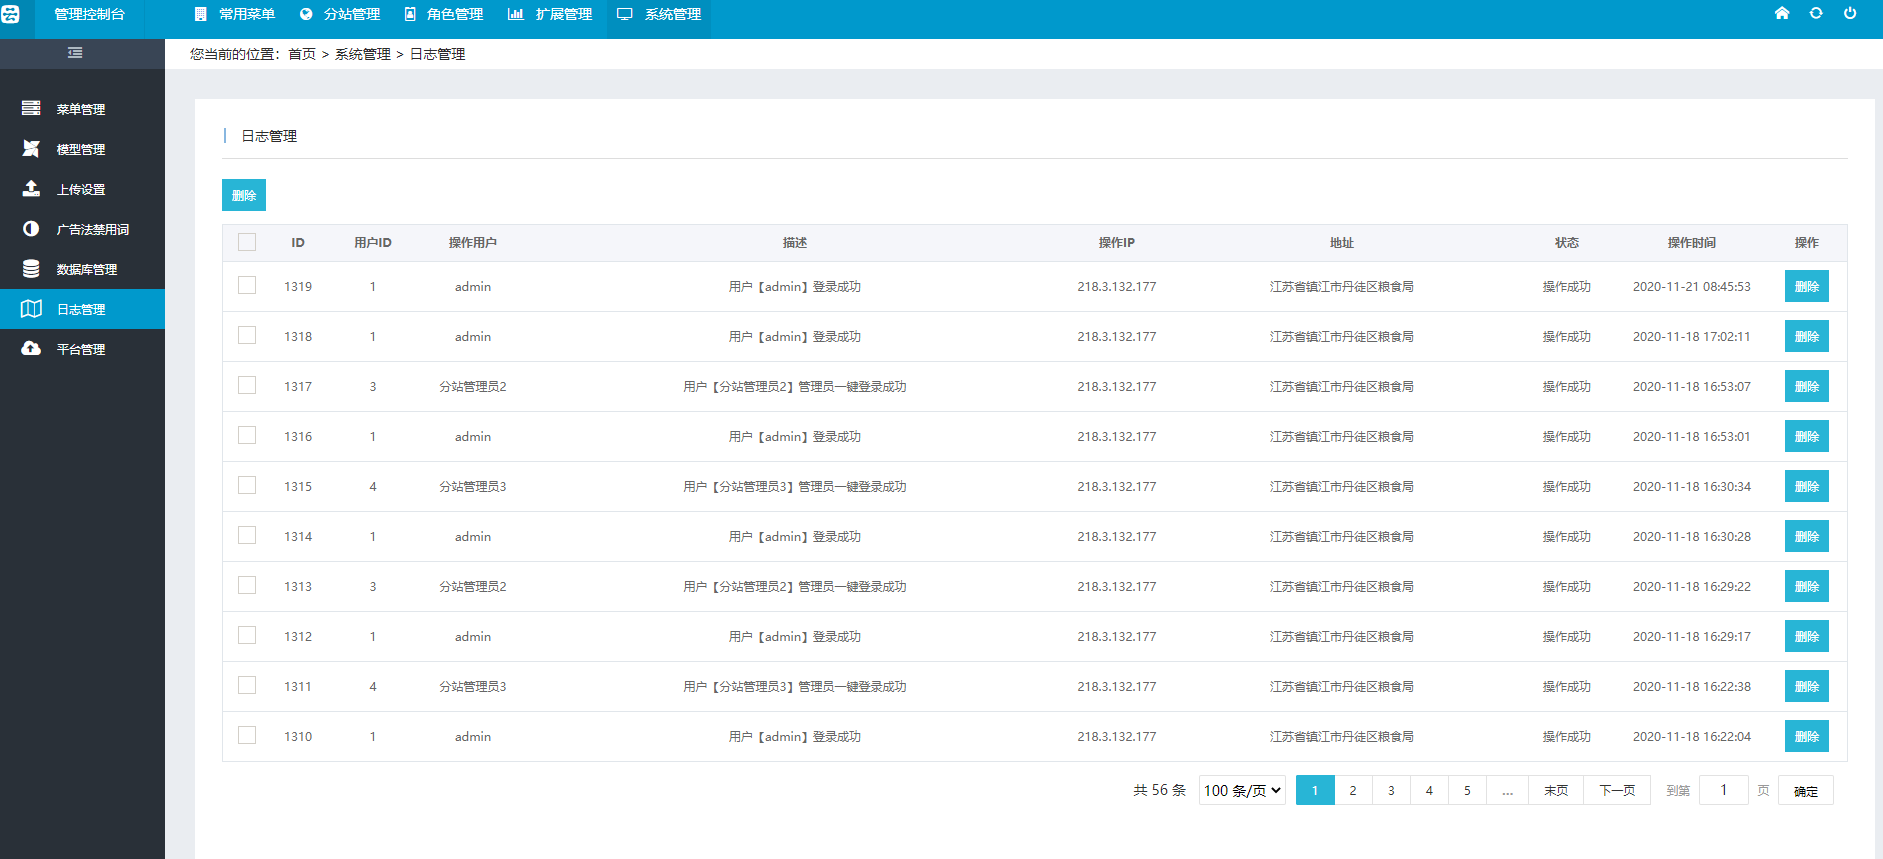Open the 分站管理 top menu
Screen dimensions: 1883x859
click(340, 14)
